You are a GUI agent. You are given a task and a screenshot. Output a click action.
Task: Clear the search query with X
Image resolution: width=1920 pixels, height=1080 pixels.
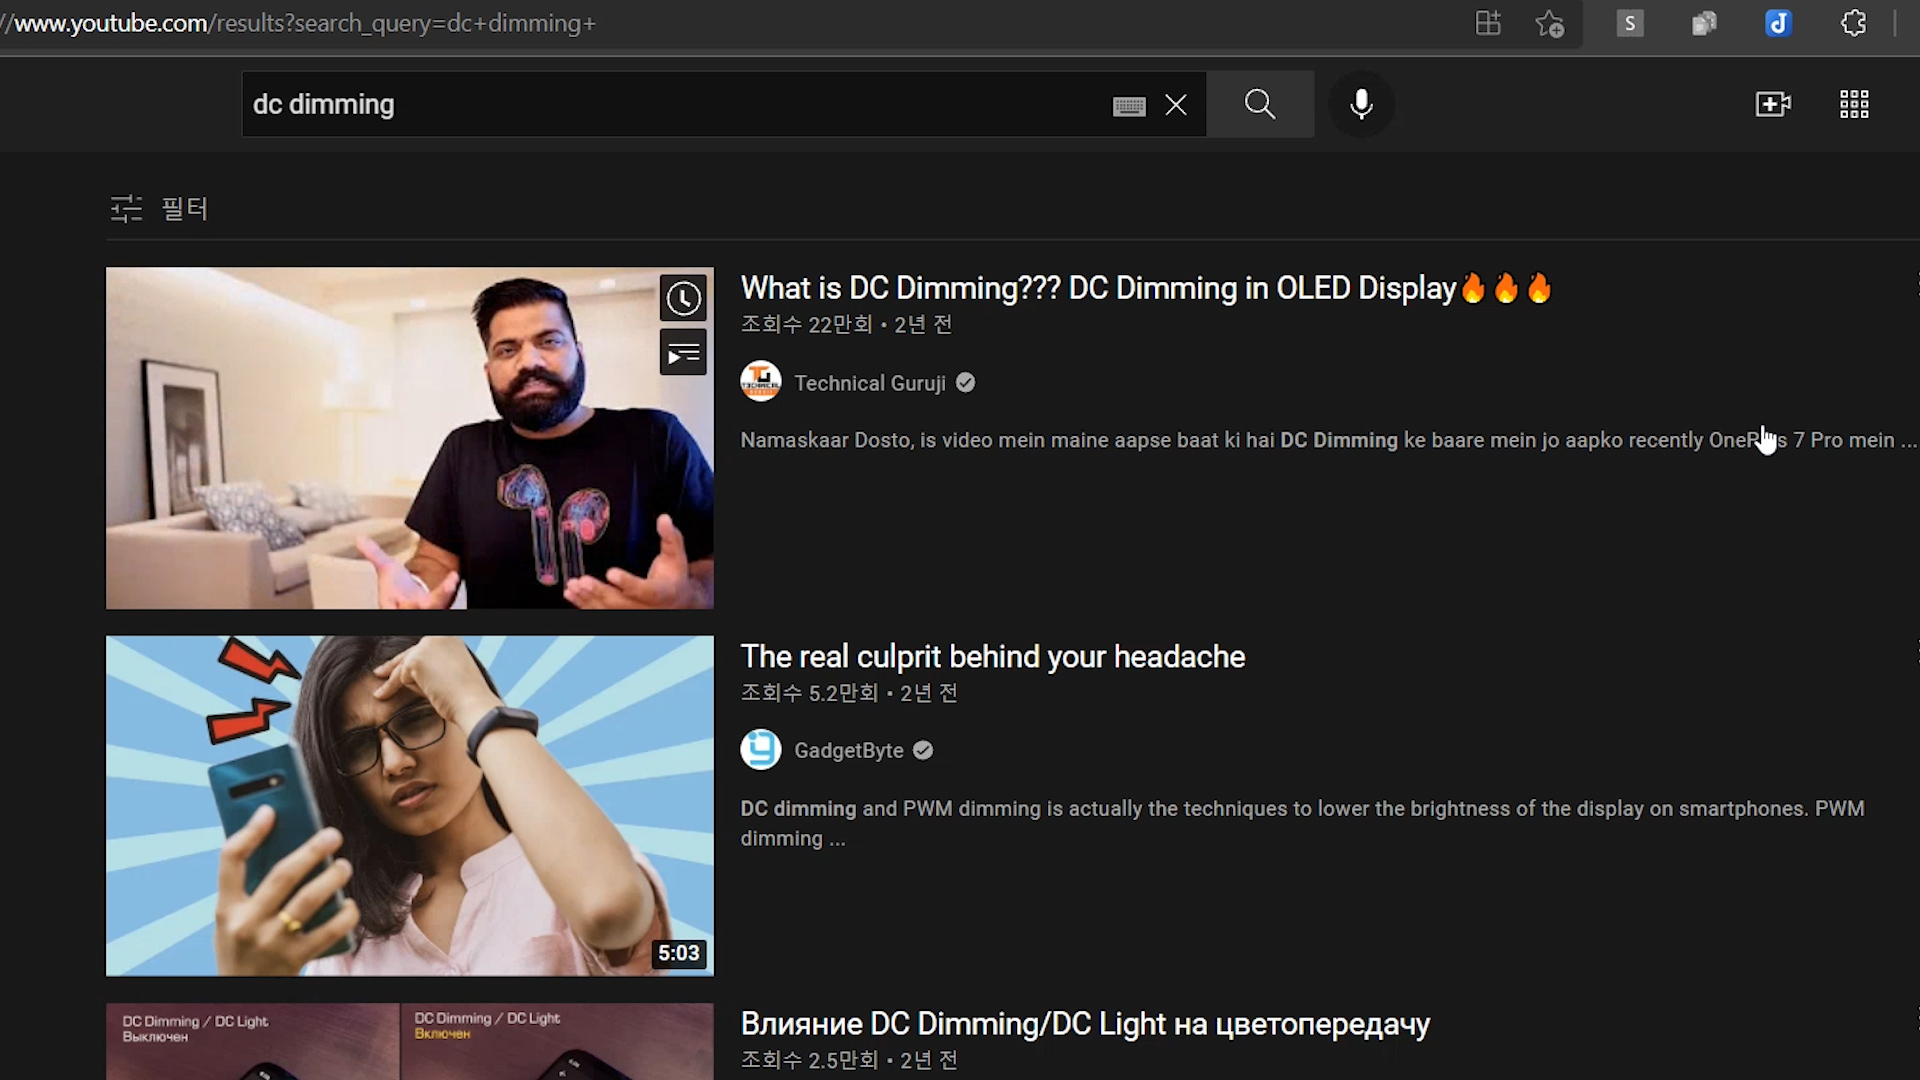(x=1176, y=105)
